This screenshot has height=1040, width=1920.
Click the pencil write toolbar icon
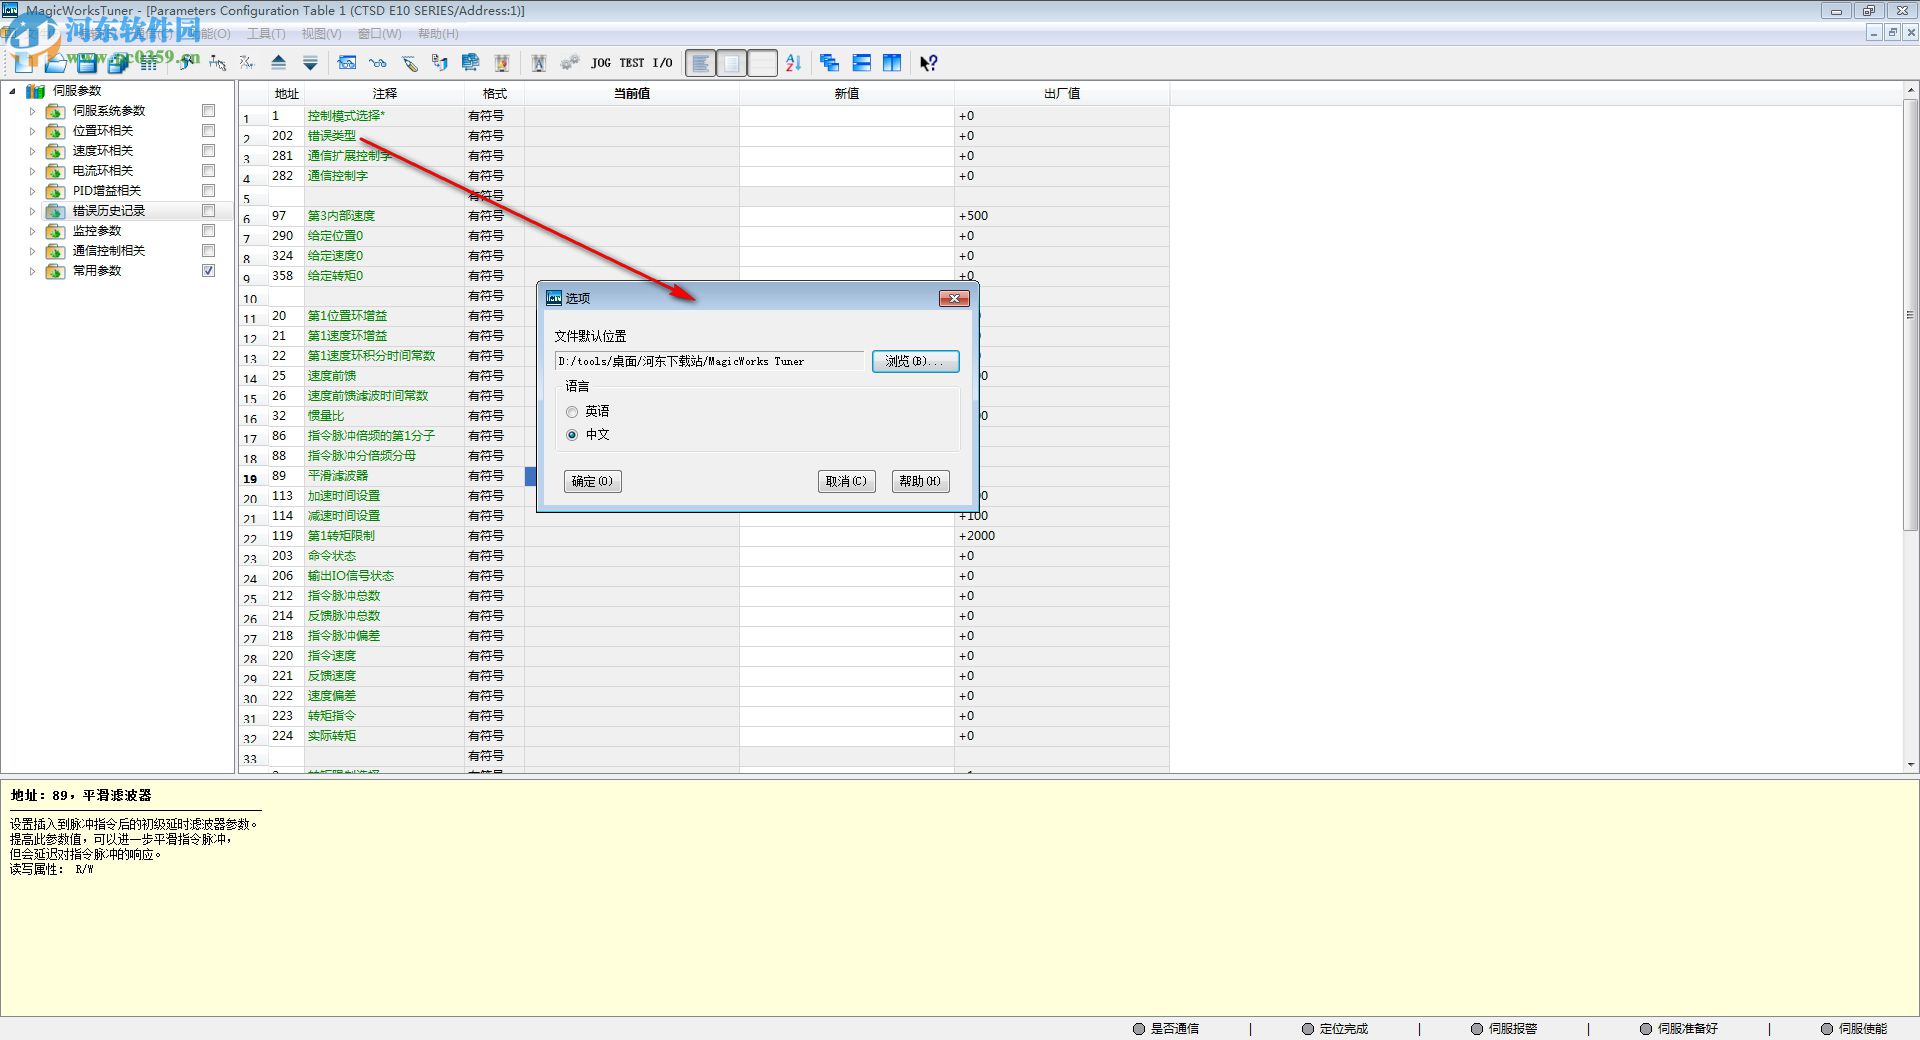(x=409, y=63)
